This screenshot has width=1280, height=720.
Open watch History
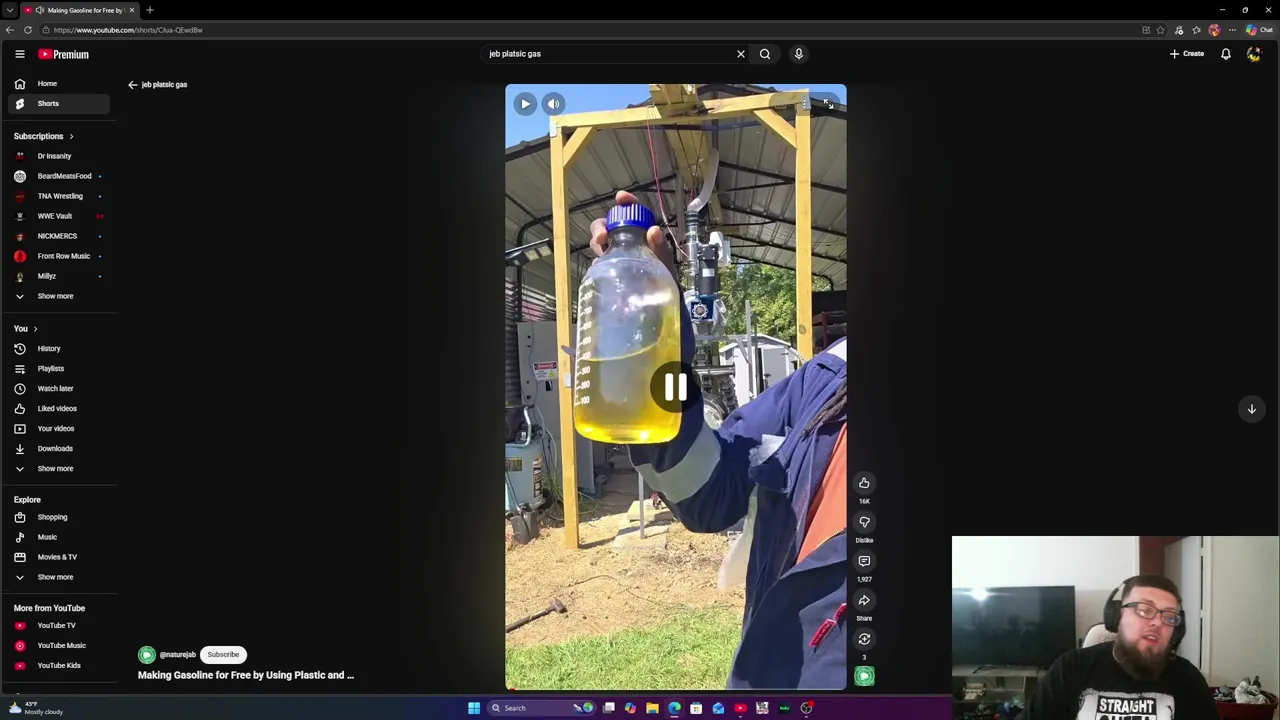[x=60, y=349]
